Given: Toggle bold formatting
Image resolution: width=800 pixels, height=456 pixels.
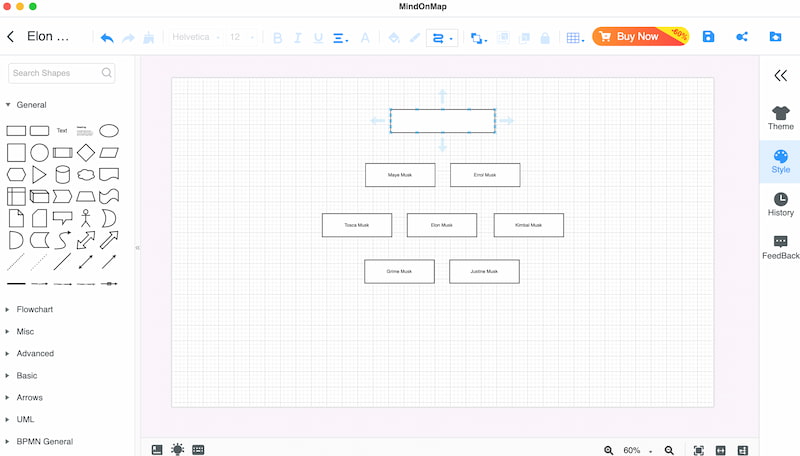Looking at the screenshot, I should click(278, 38).
